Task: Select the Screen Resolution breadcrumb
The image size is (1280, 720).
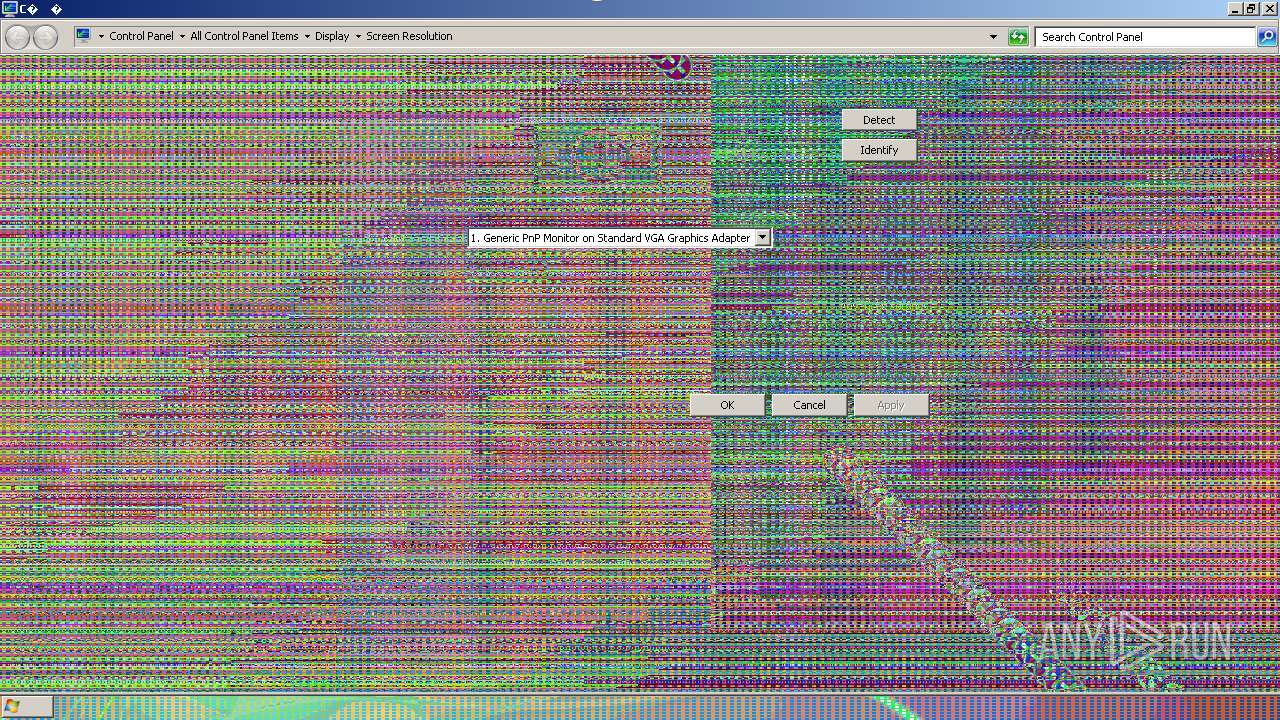Action: click(x=409, y=36)
